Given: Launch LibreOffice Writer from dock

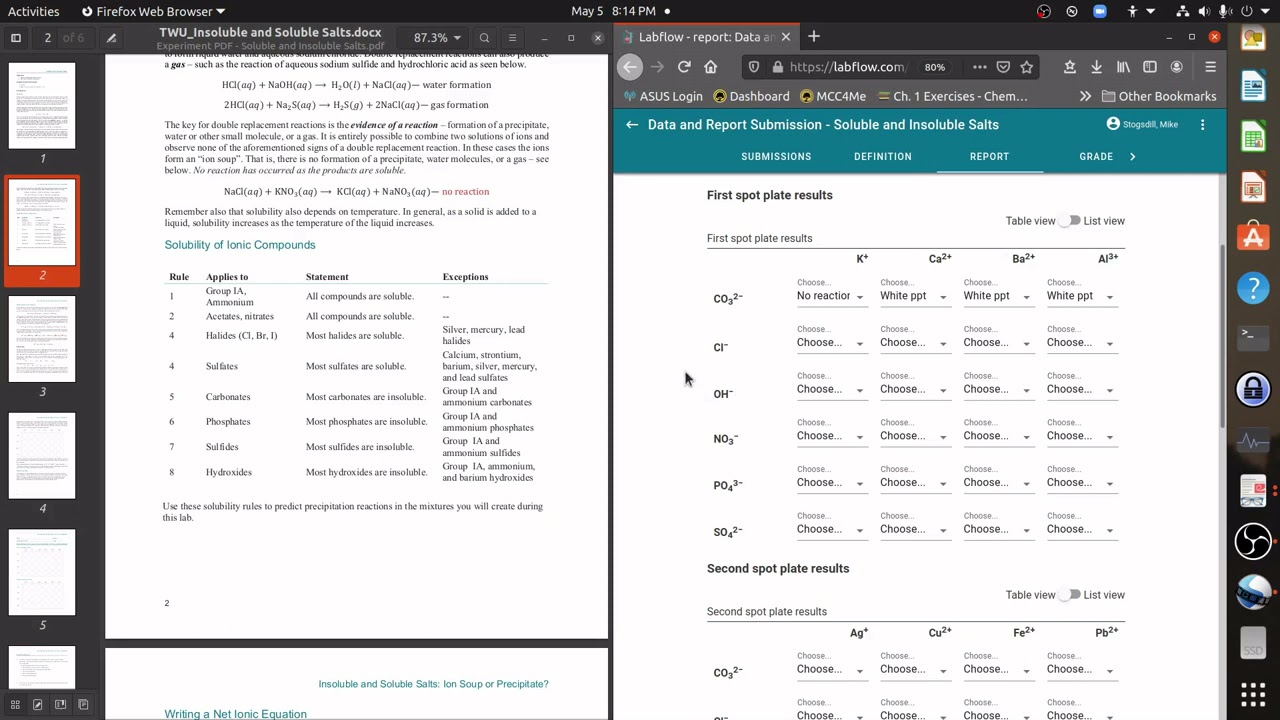Looking at the screenshot, I should click(1253, 87).
